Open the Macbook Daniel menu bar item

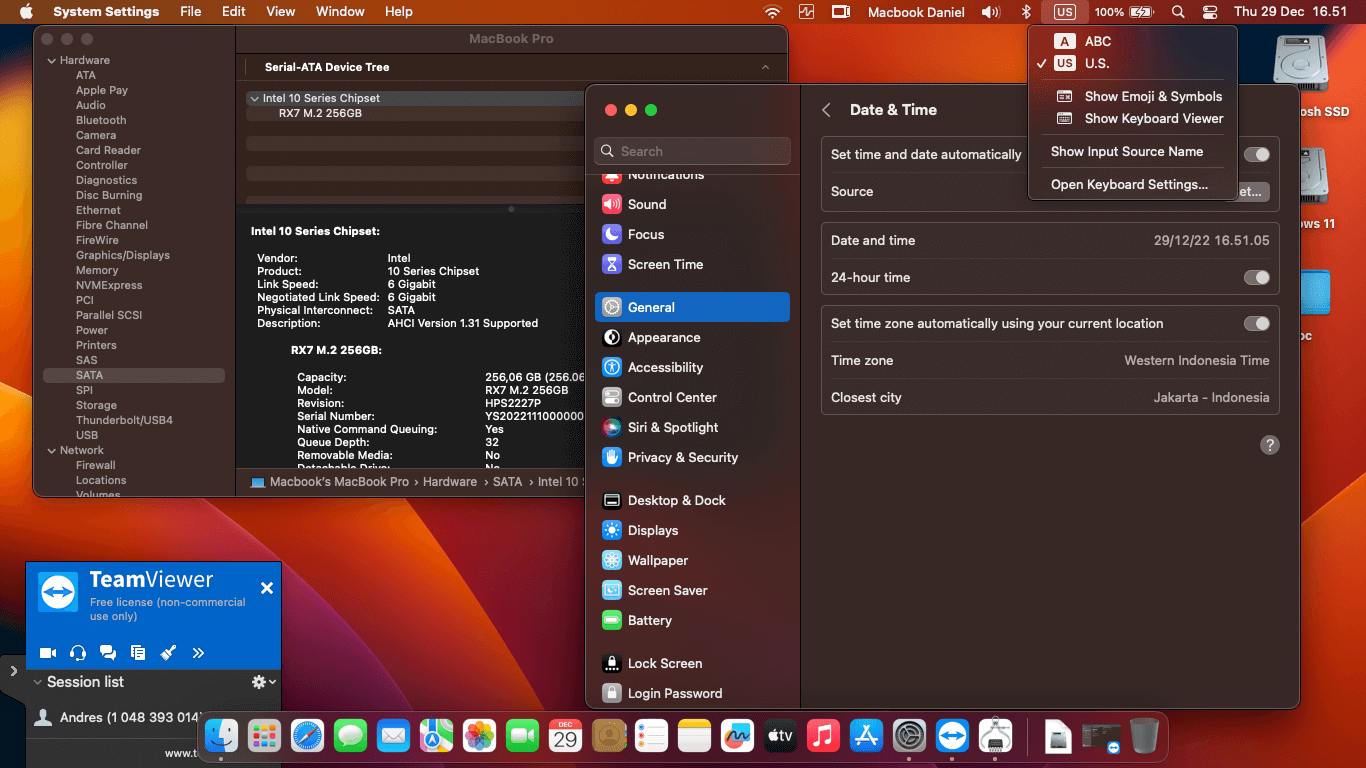point(916,12)
